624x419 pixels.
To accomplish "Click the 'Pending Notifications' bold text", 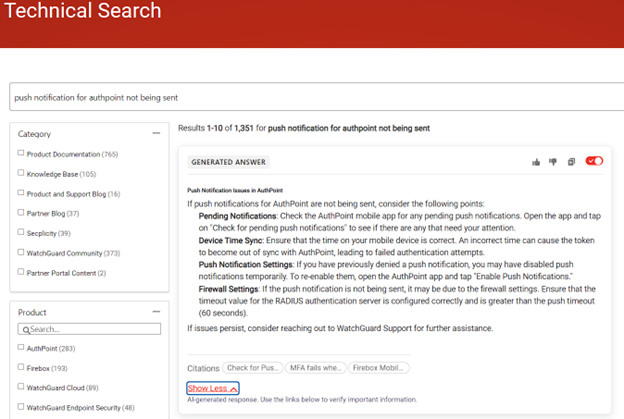I will tap(238, 216).
